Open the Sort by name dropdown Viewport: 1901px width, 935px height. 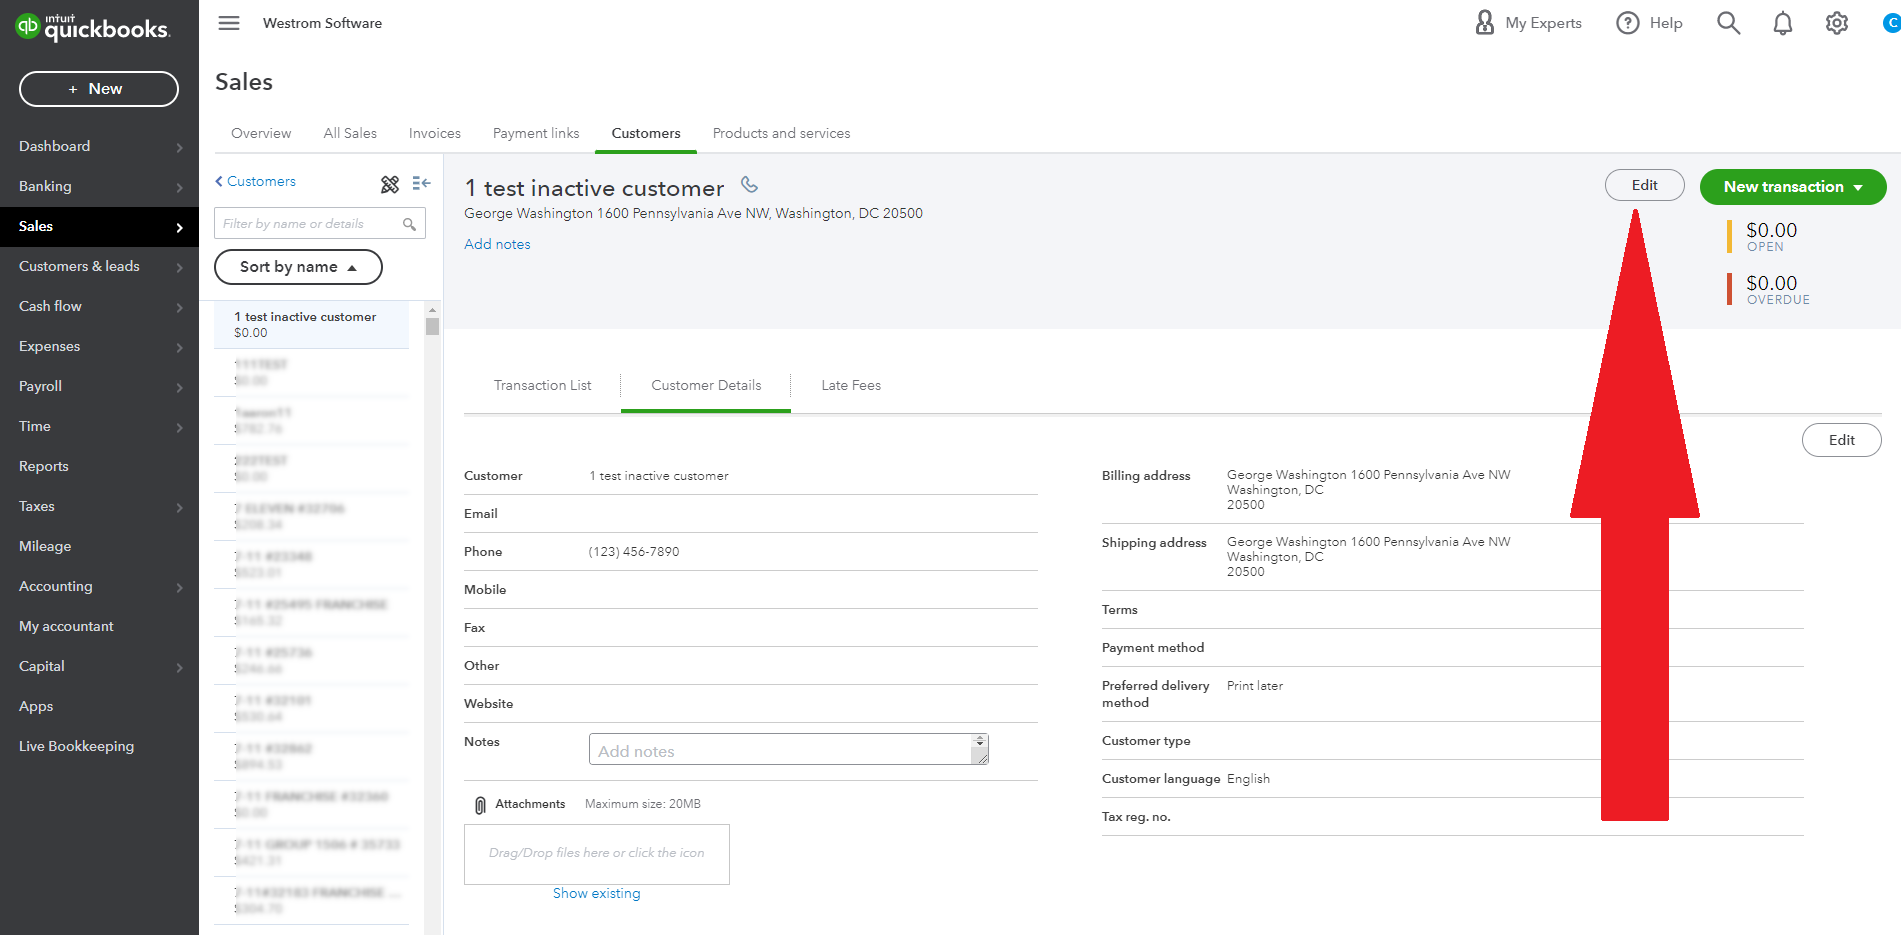click(x=298, y=267)
